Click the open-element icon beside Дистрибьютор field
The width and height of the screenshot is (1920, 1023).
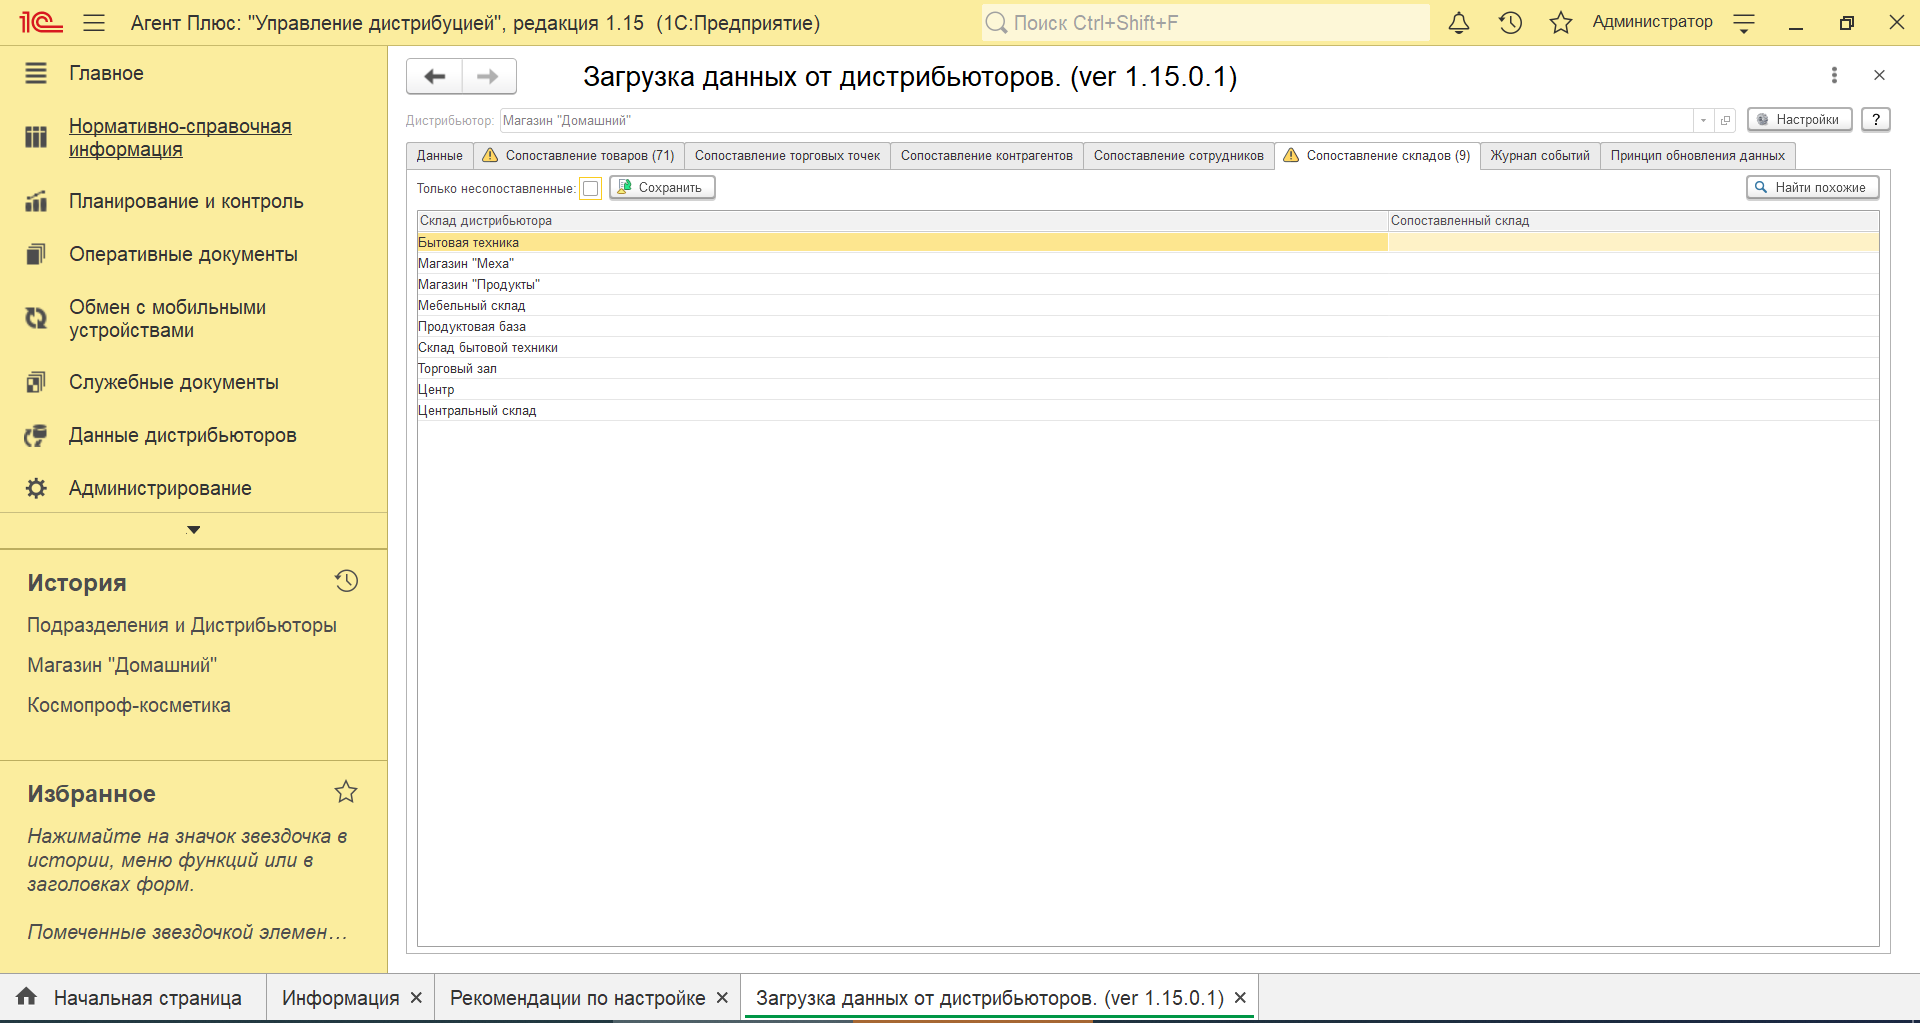tap(1725, 120)
